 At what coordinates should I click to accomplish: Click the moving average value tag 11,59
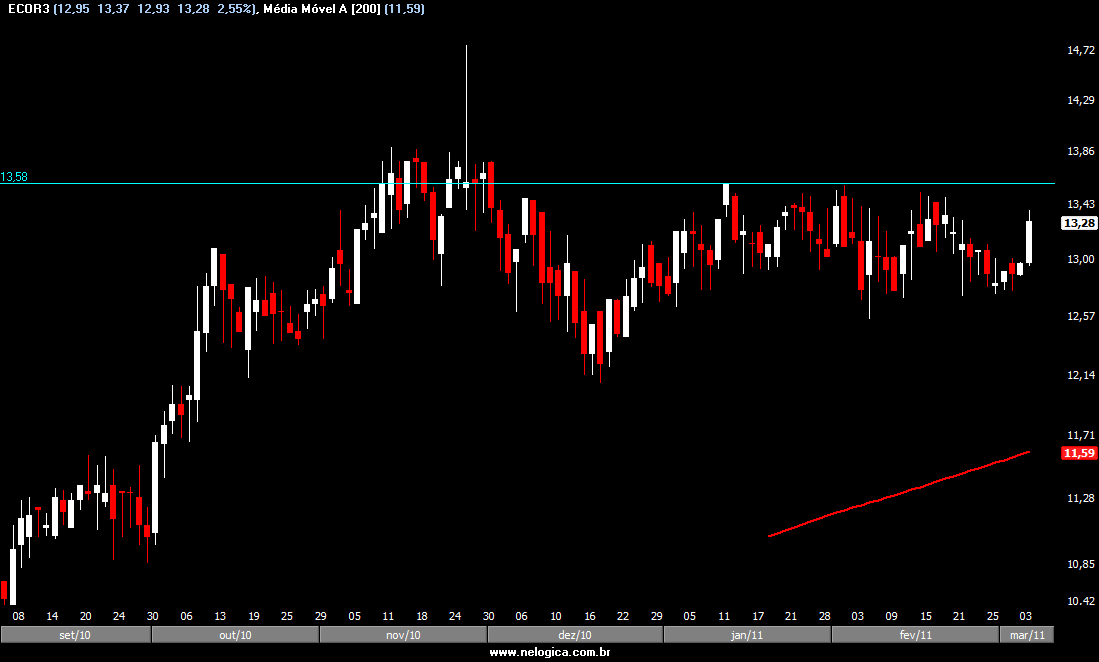click(1079, 453)
